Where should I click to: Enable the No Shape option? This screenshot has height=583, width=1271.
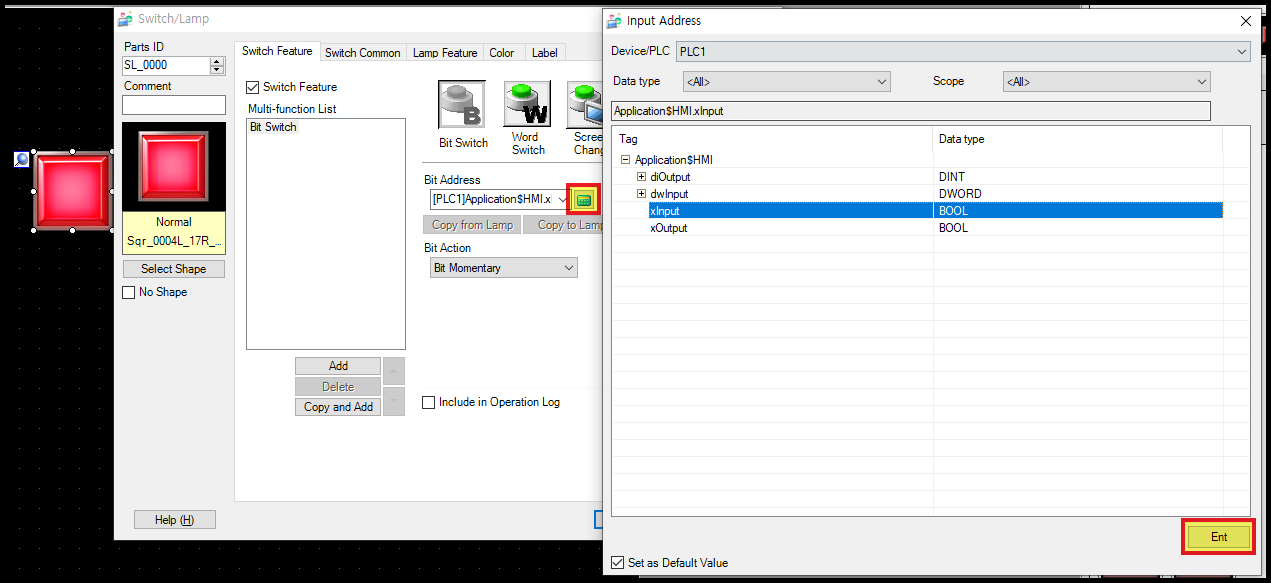coord(128,292)
